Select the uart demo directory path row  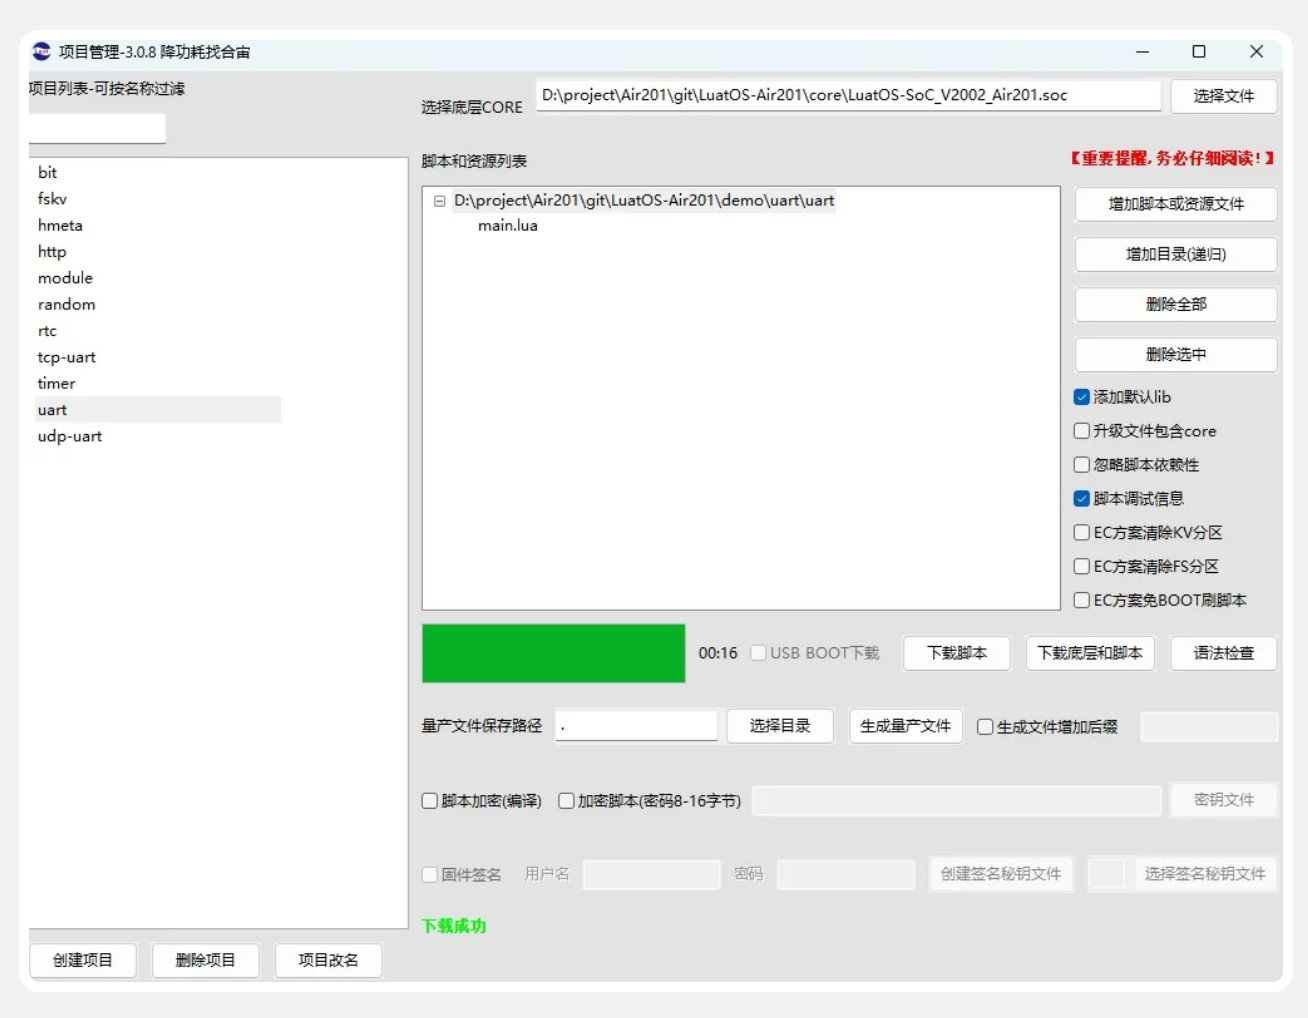(644, 200)
